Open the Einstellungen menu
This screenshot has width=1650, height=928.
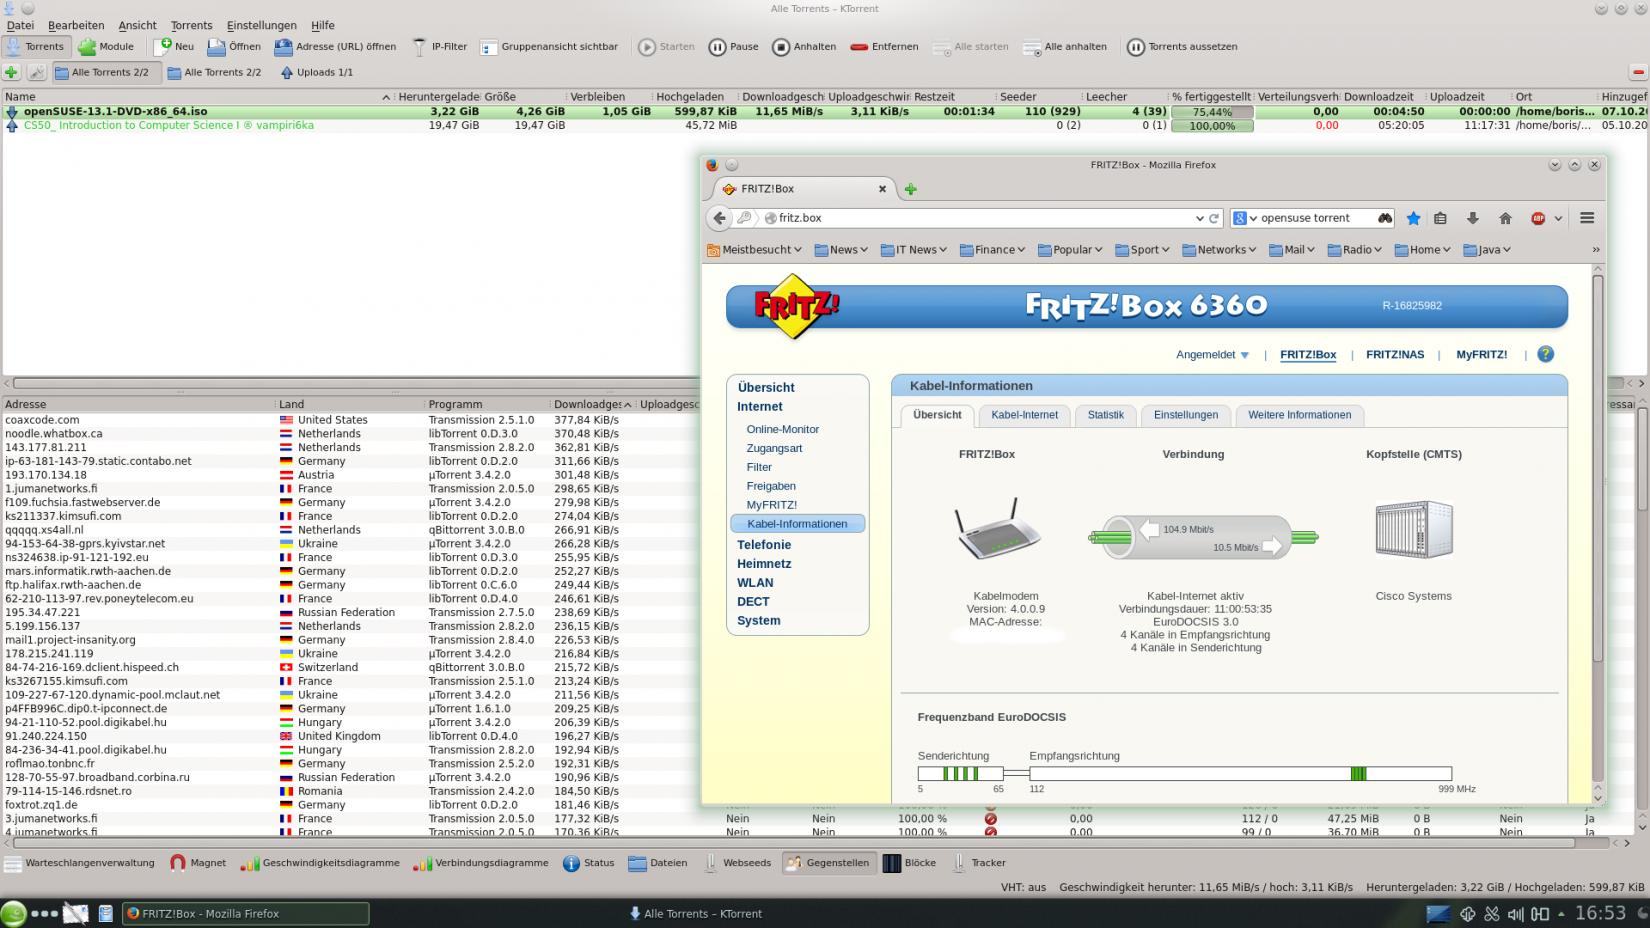click(261, 25)
